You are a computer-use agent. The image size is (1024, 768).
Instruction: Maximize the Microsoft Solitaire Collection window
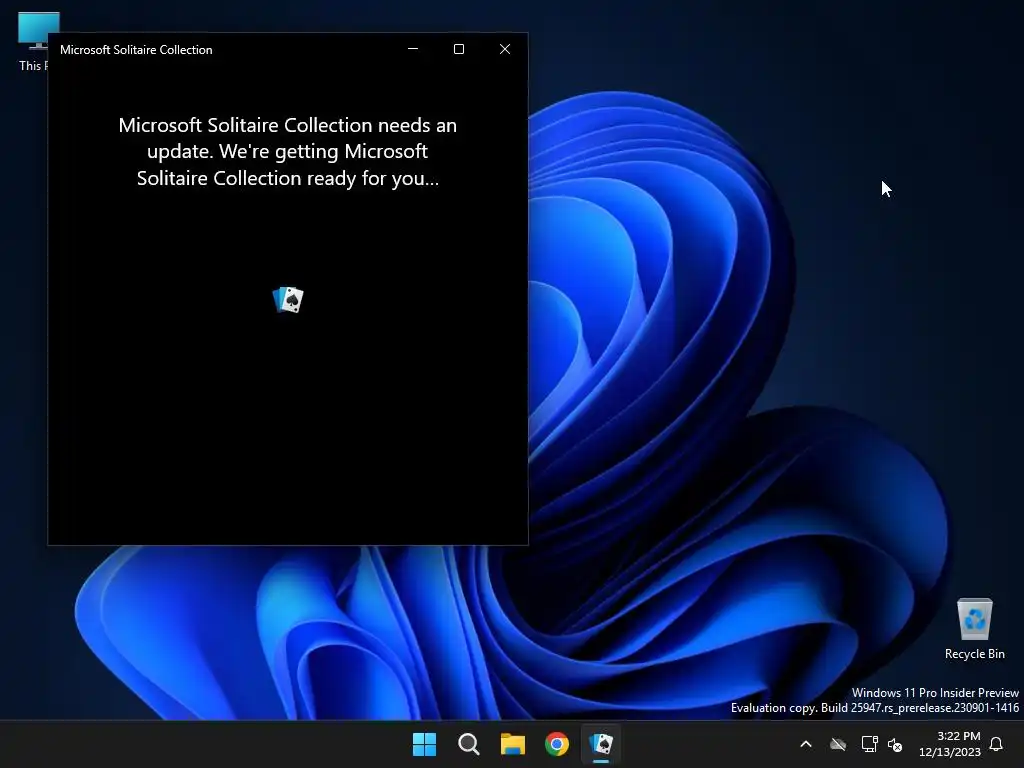tap(459, 49)
